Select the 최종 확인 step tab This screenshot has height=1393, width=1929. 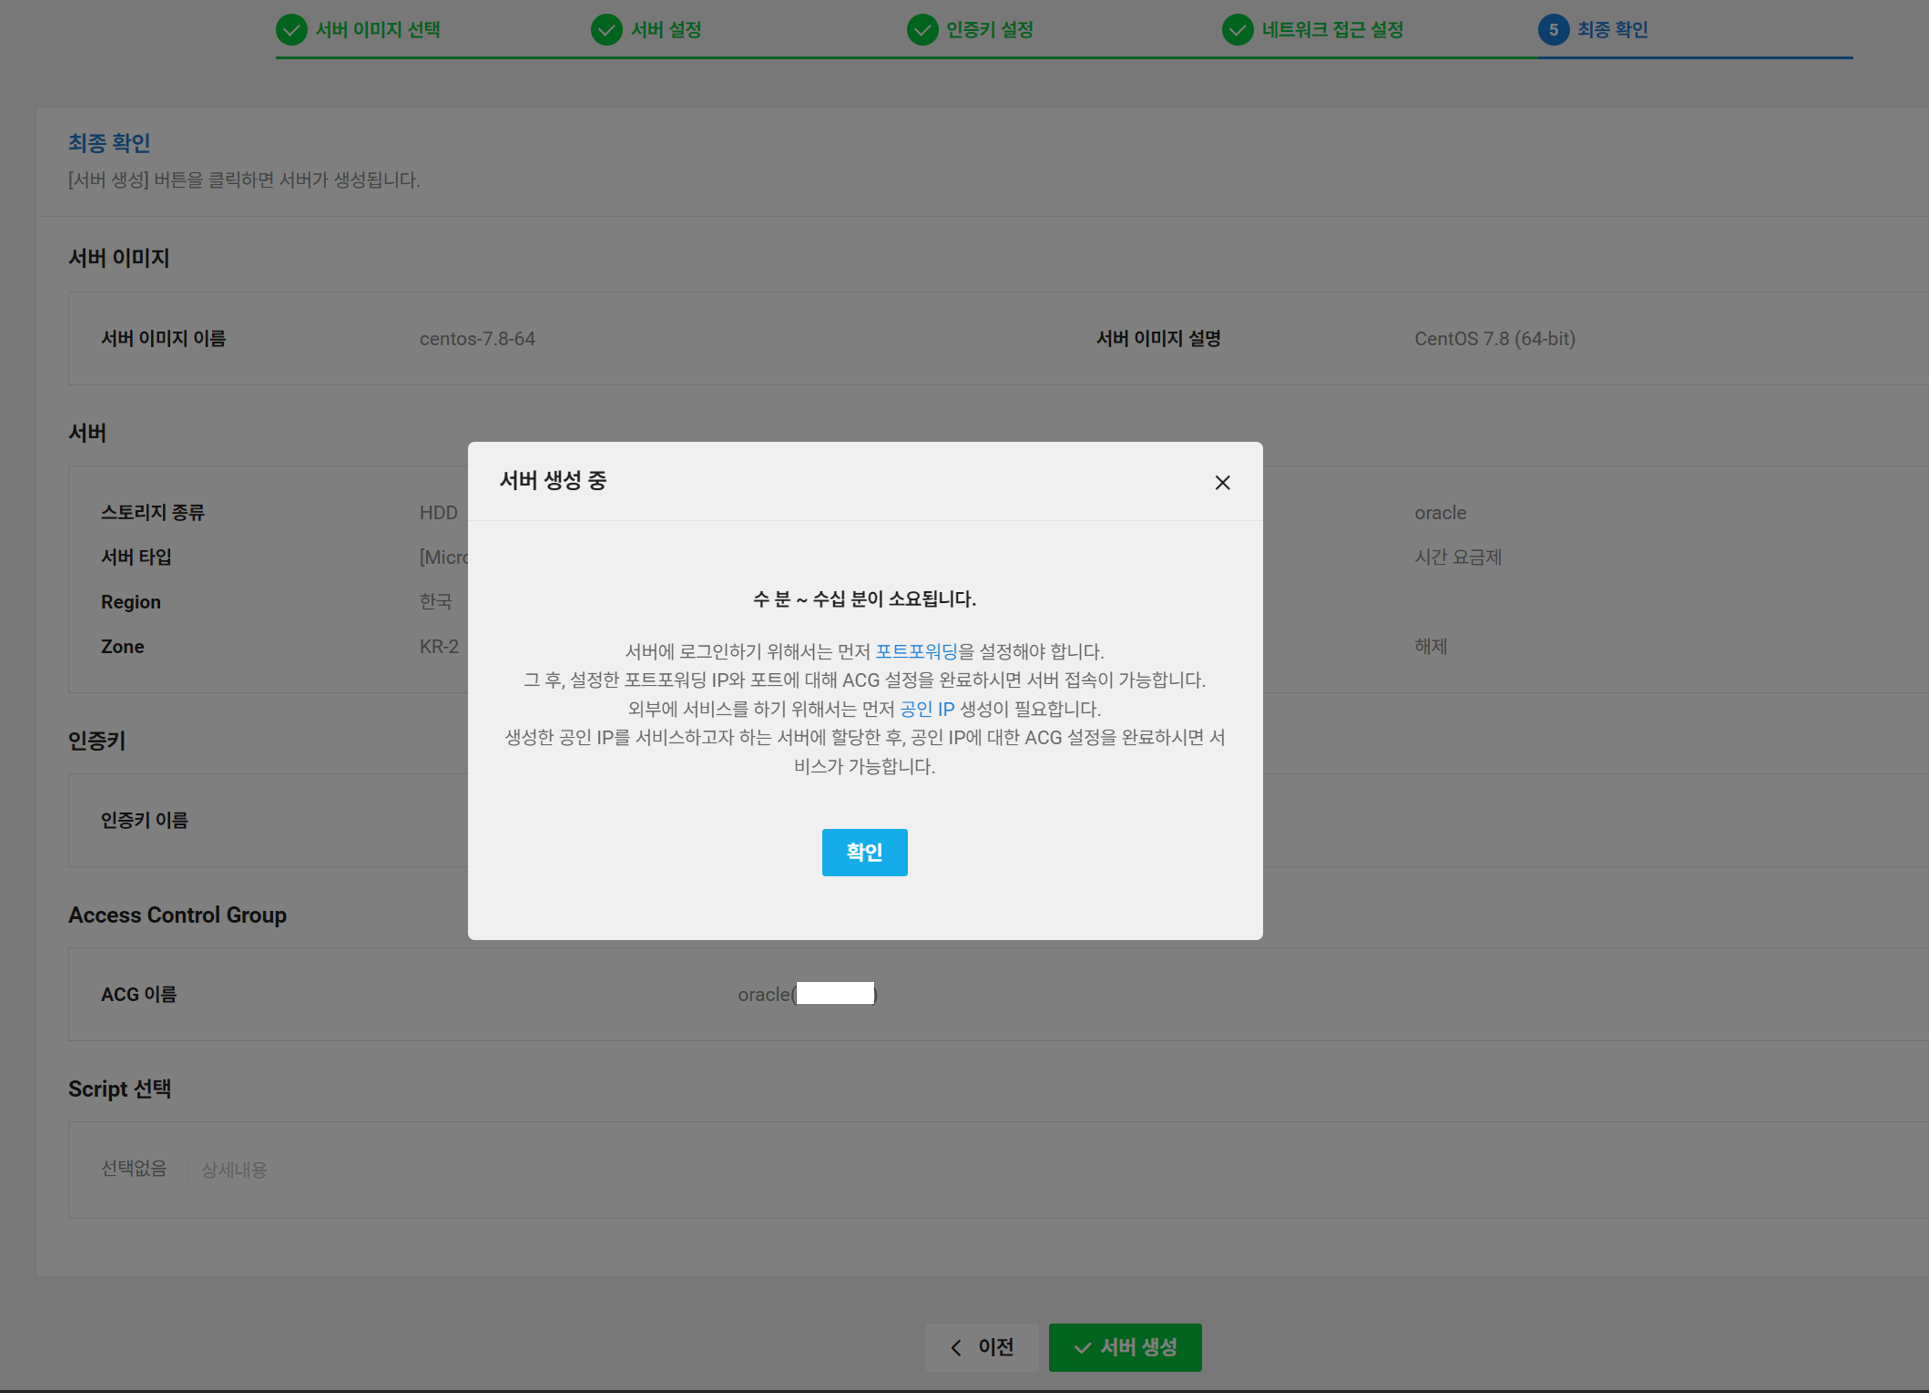click(x=1612, y=30)
